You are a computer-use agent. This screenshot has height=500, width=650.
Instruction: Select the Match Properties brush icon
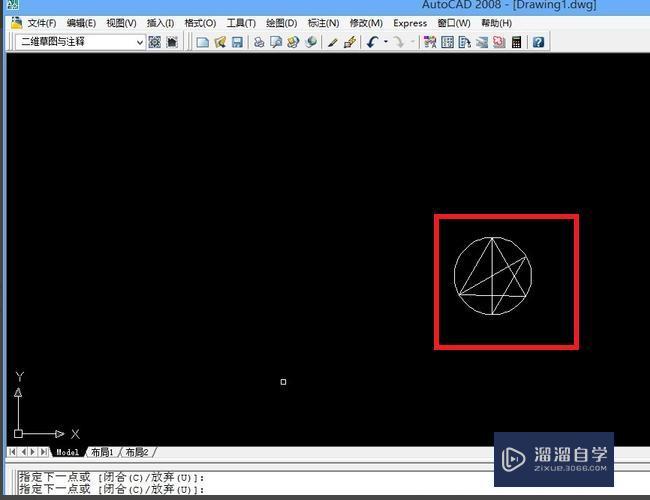tap(332, 42)
